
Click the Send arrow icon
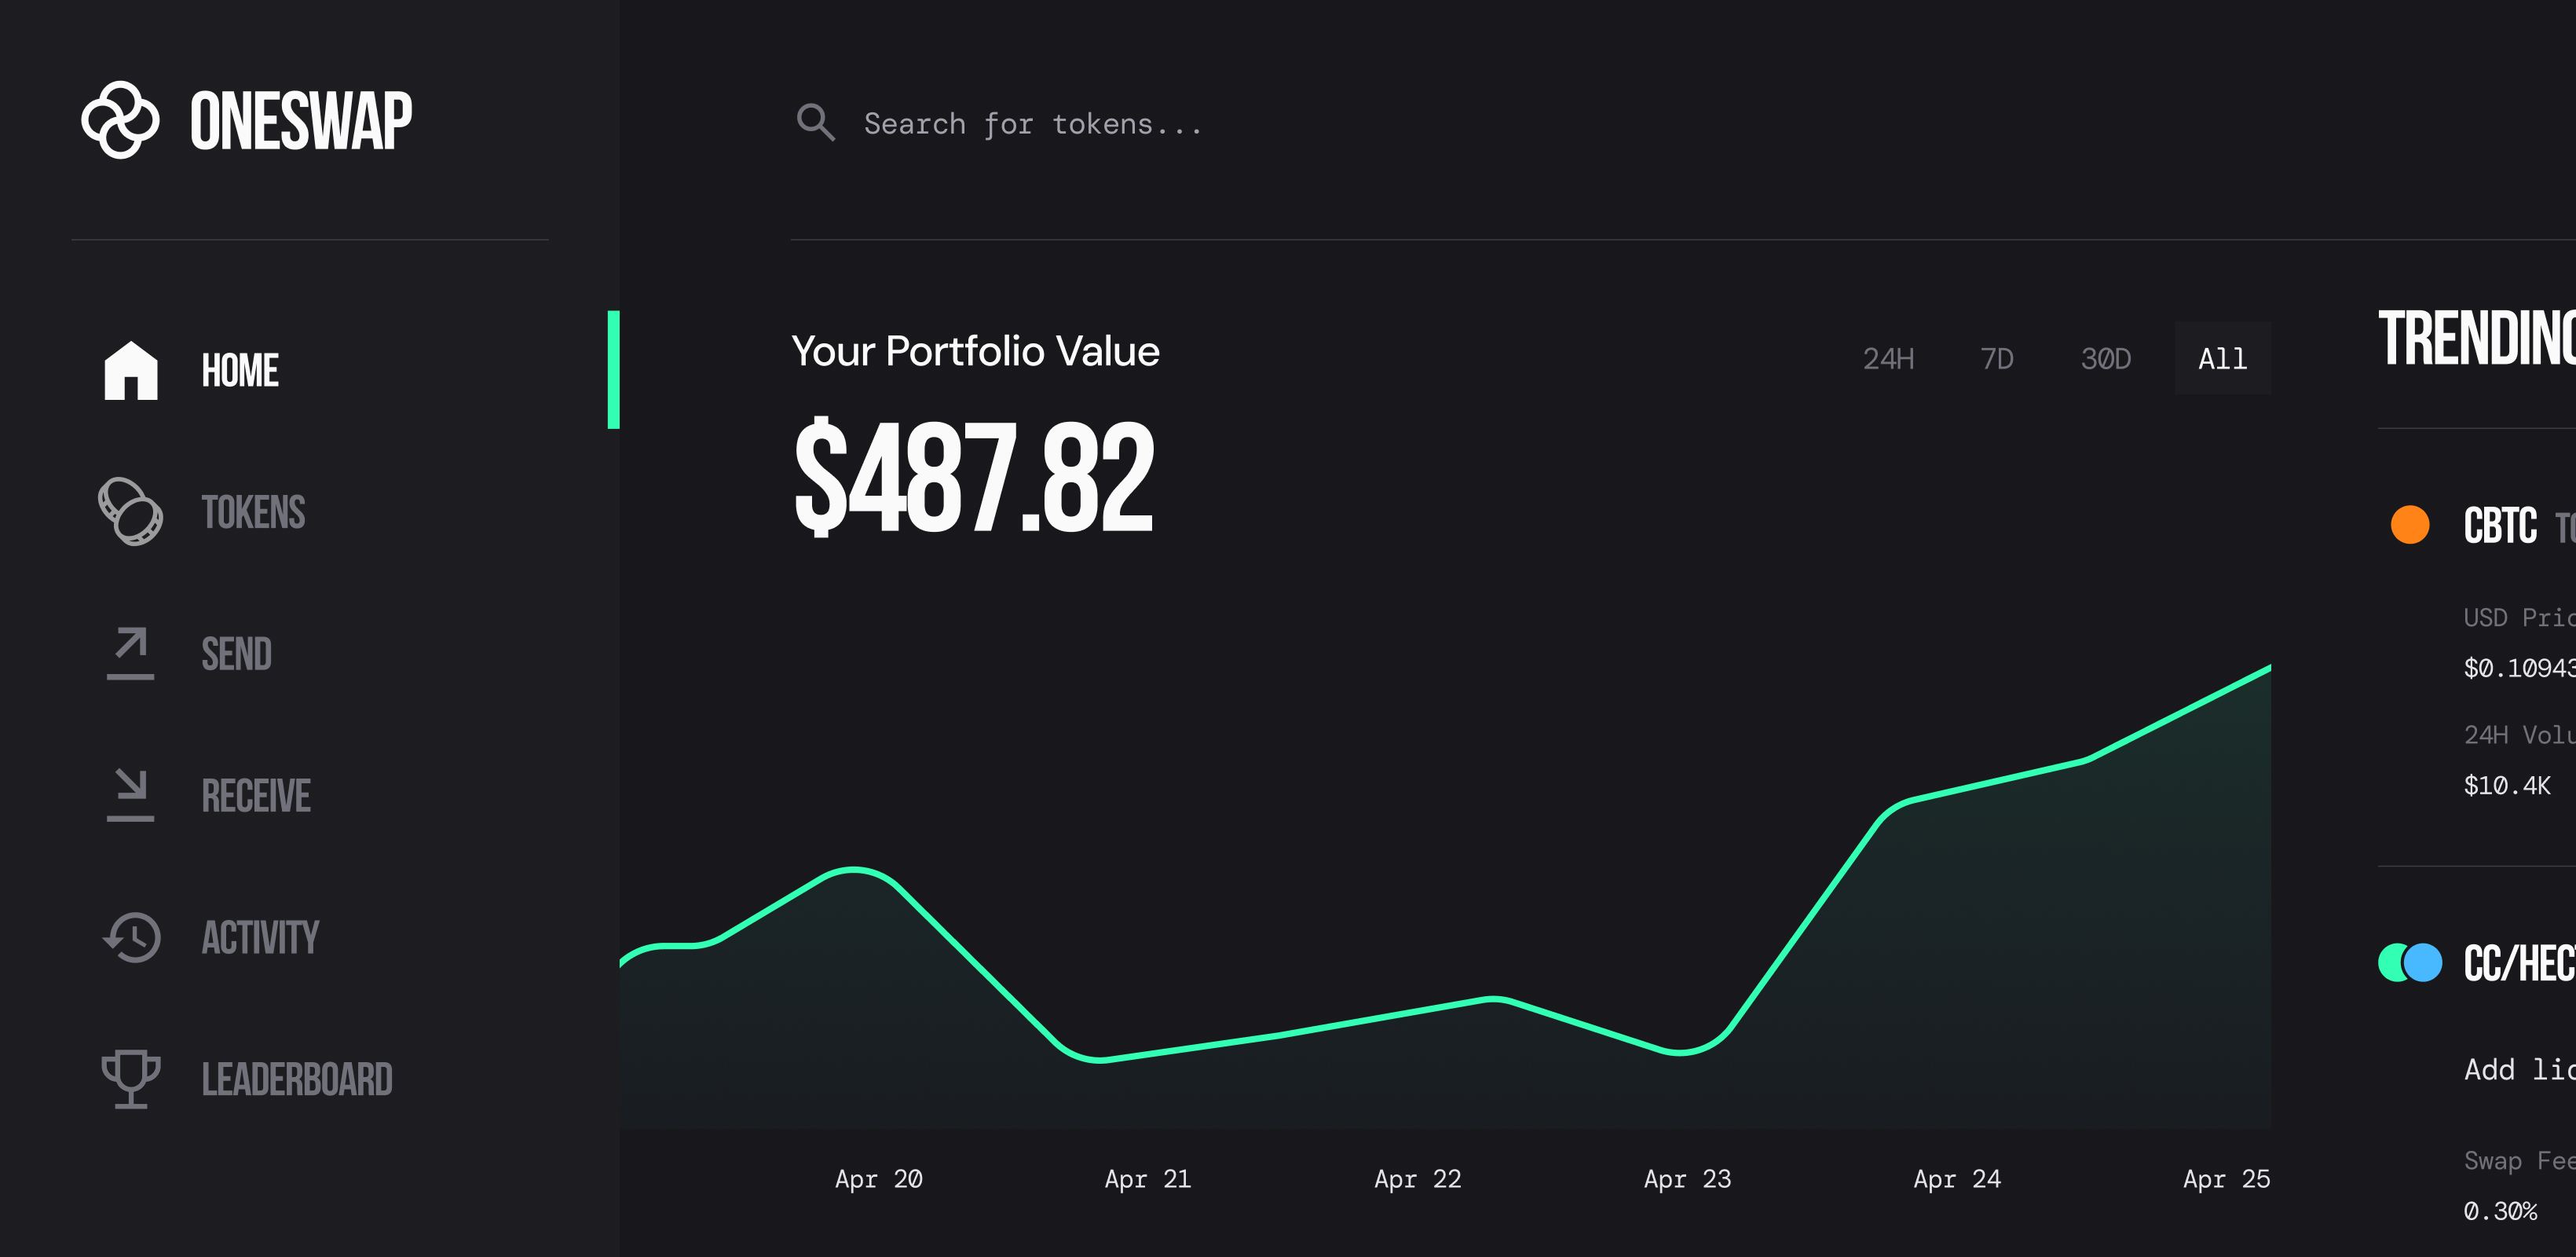[131, 653]
